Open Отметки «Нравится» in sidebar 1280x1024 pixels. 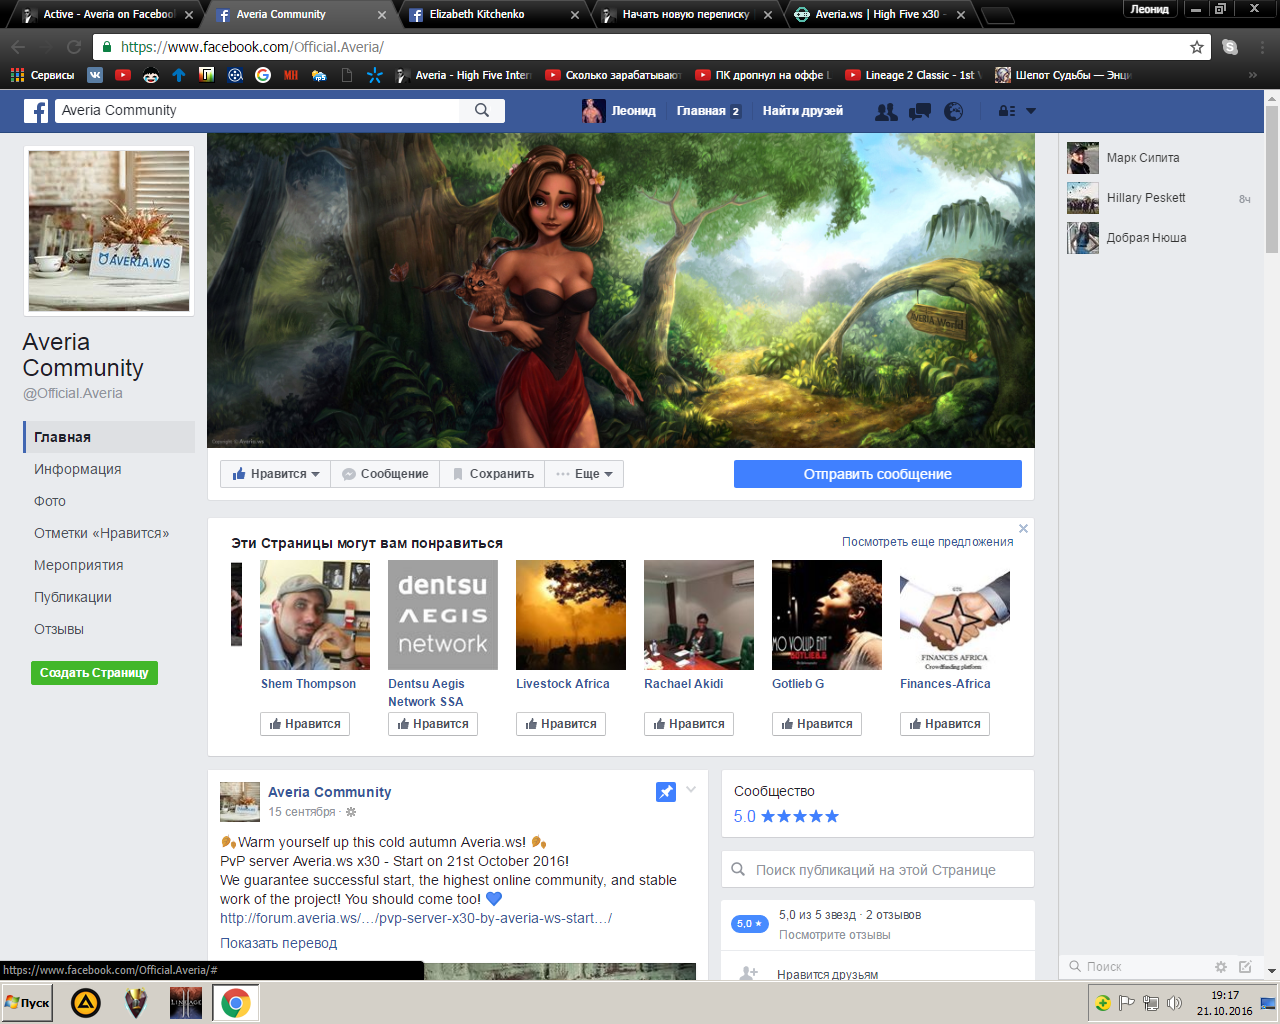[x=101, y=533]
